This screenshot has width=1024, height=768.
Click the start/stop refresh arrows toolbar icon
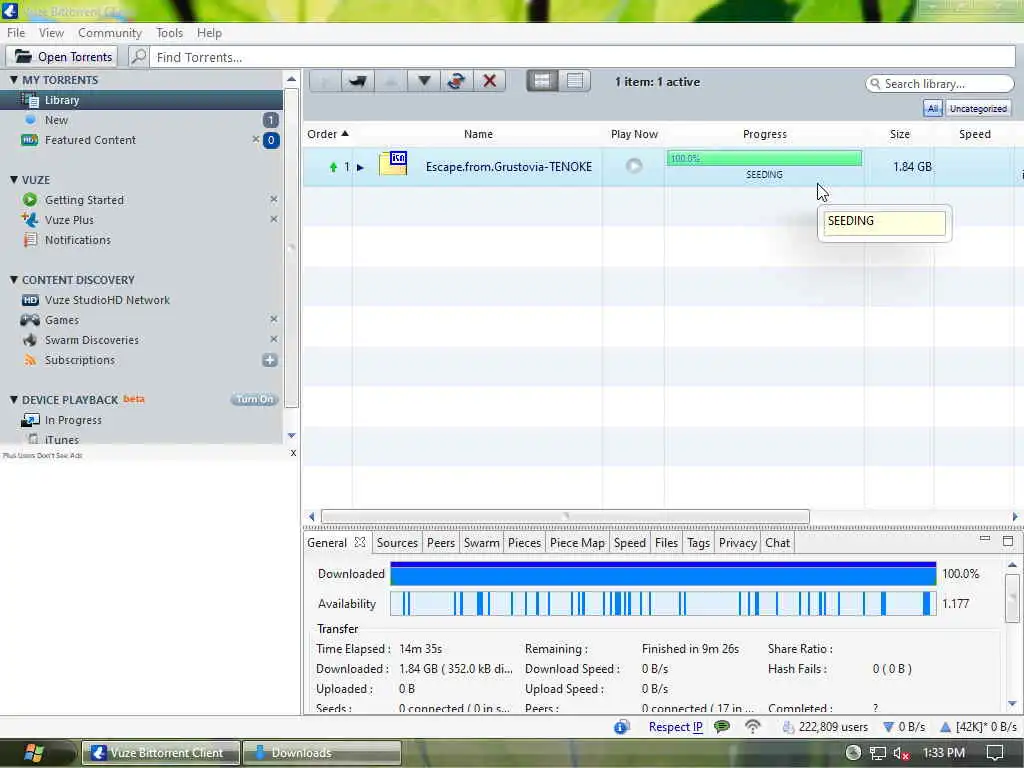click(456, 81)
